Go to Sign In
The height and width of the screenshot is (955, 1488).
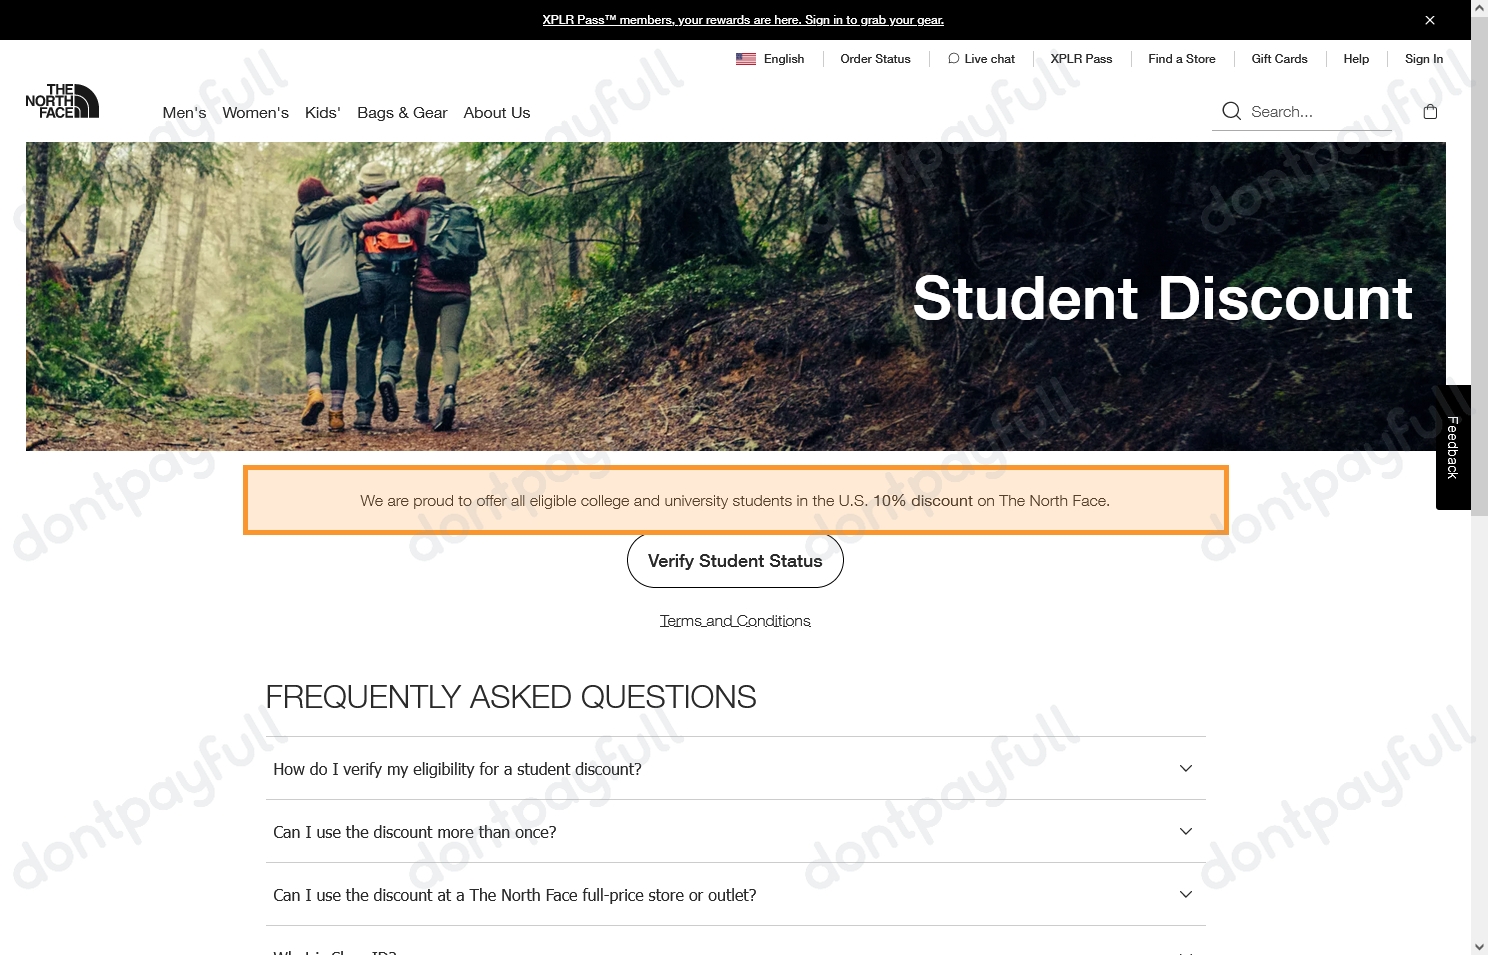[1423, 59]
